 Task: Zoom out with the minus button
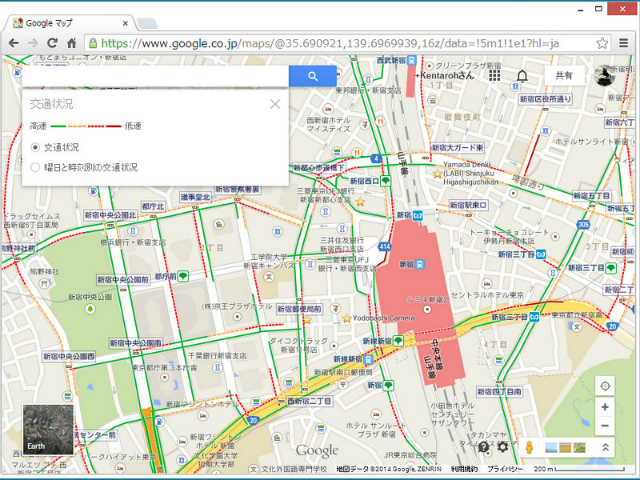(605, 426)
